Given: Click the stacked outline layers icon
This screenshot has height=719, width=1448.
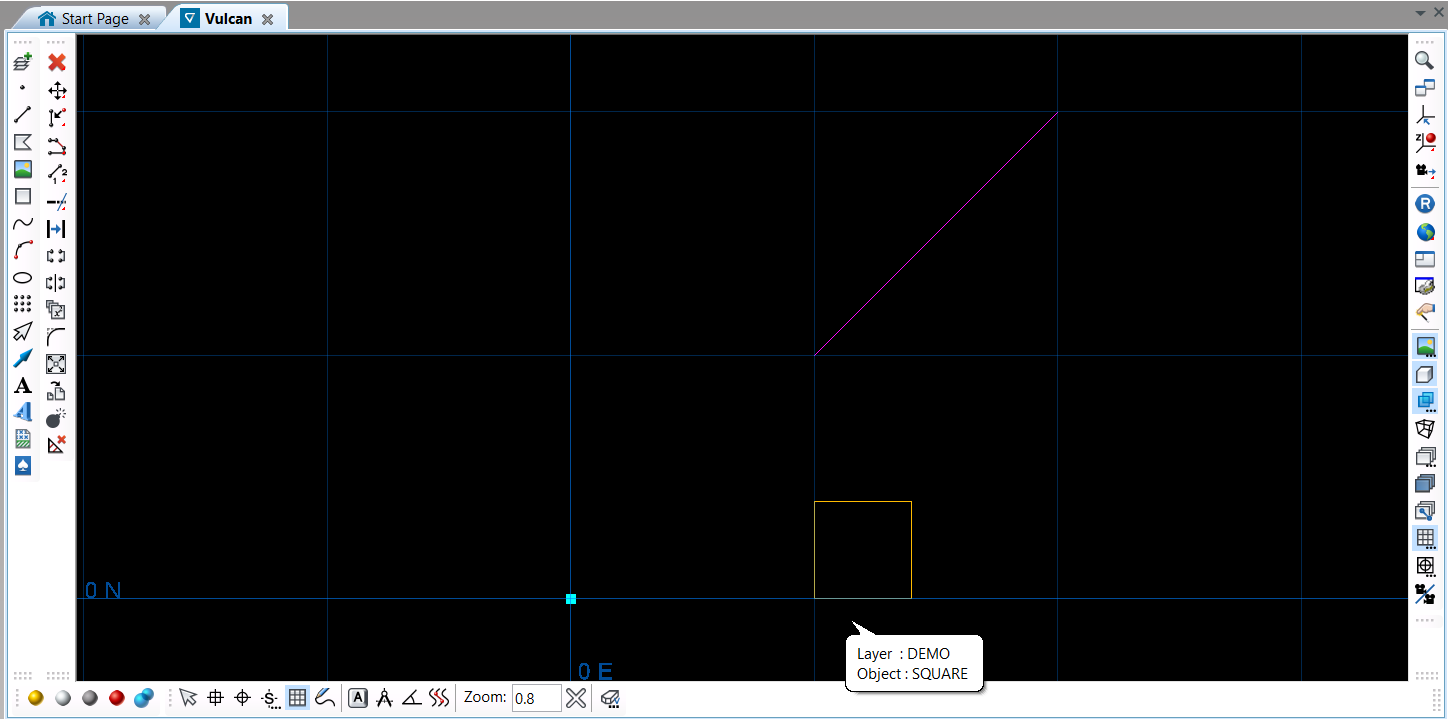Looking at the screenshot, I should [1425, 456].
